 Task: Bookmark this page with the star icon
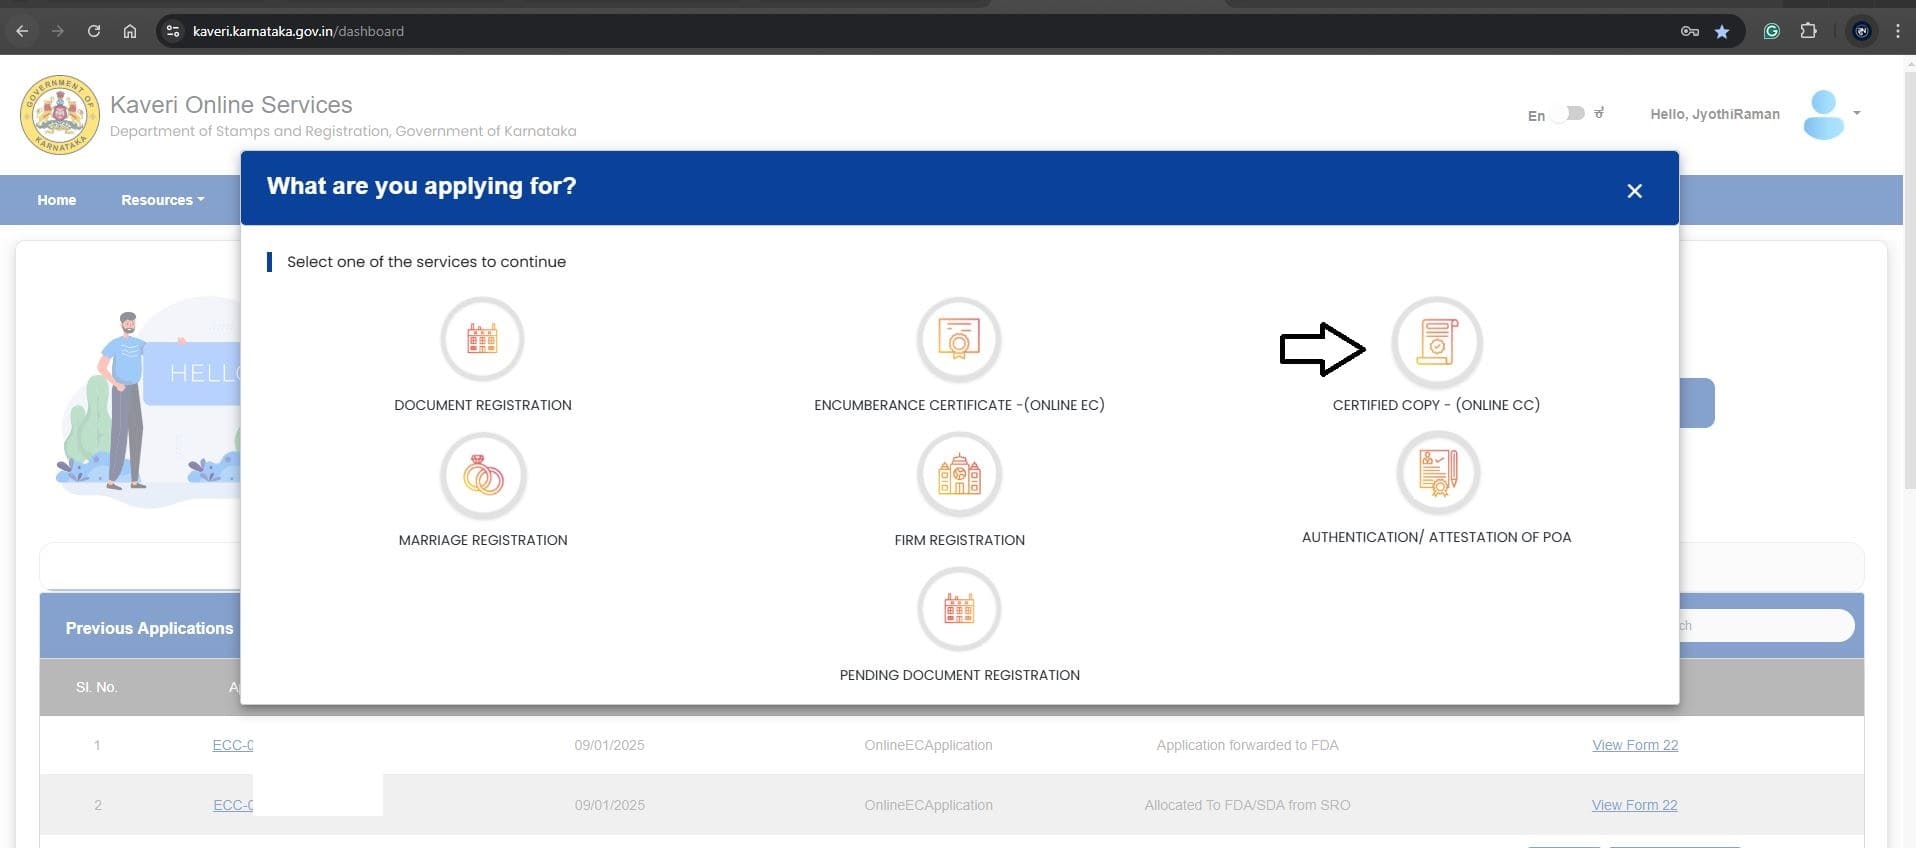point(1721,31)
